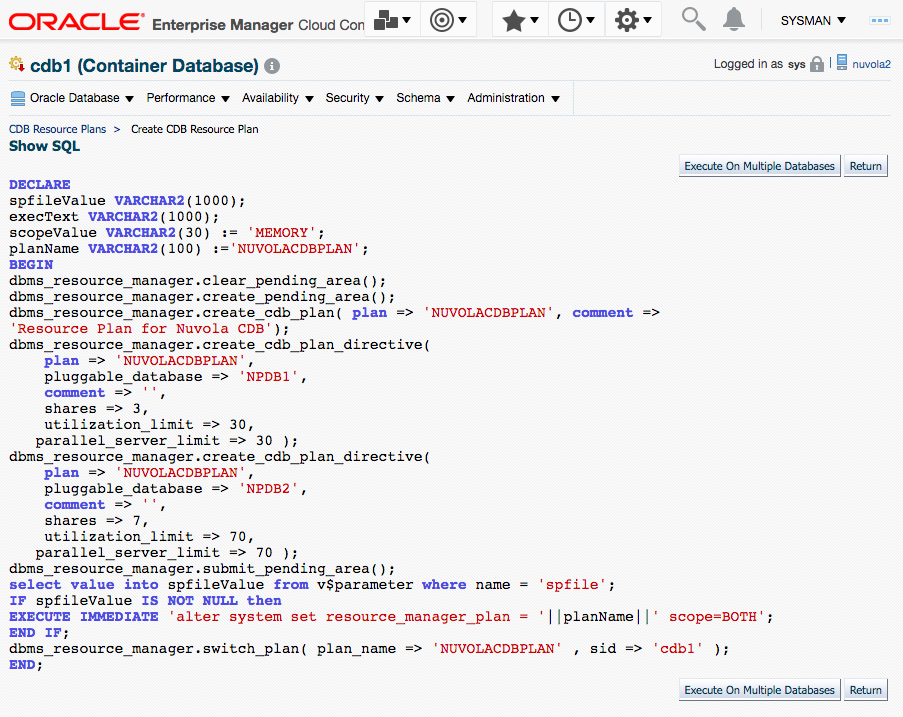Screen dimensions: 903x717
Task: Click top Execute On Multiple Databases button
Action: click(x=759, y=166)
